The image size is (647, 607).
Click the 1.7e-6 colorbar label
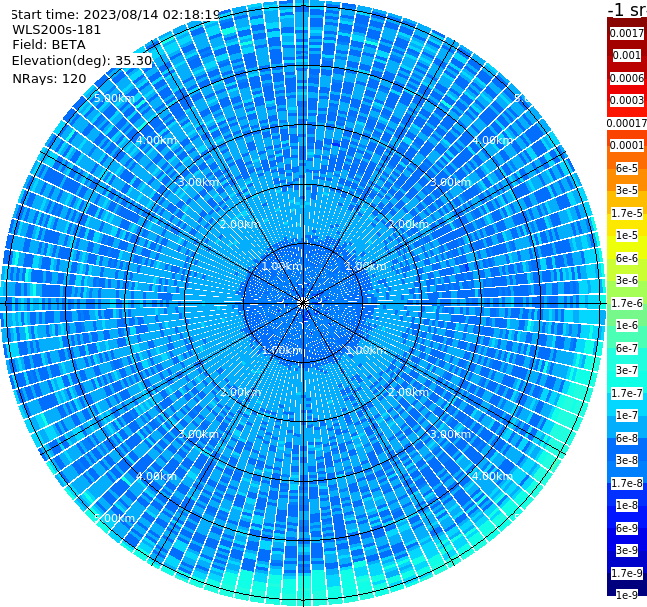[x=627, y=303]
